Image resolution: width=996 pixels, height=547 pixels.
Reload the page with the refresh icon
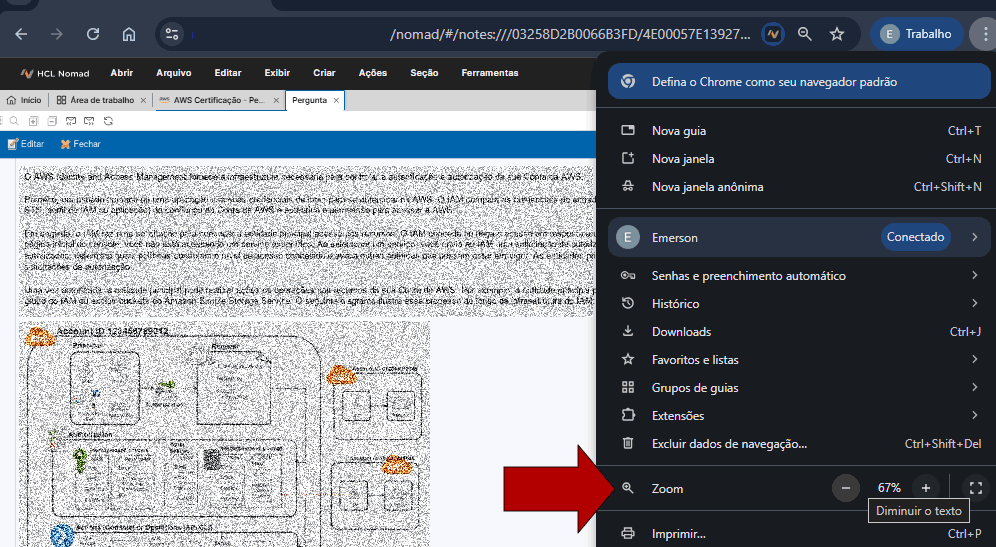[93, 34]
